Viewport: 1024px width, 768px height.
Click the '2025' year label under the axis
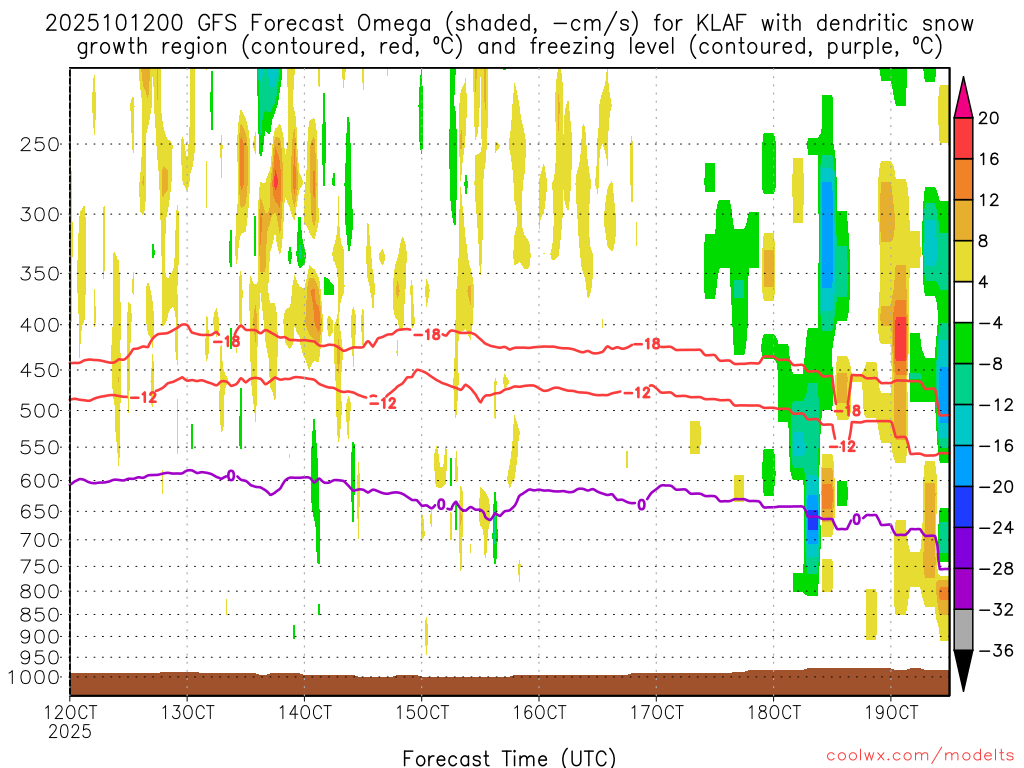tap(70, 731)
